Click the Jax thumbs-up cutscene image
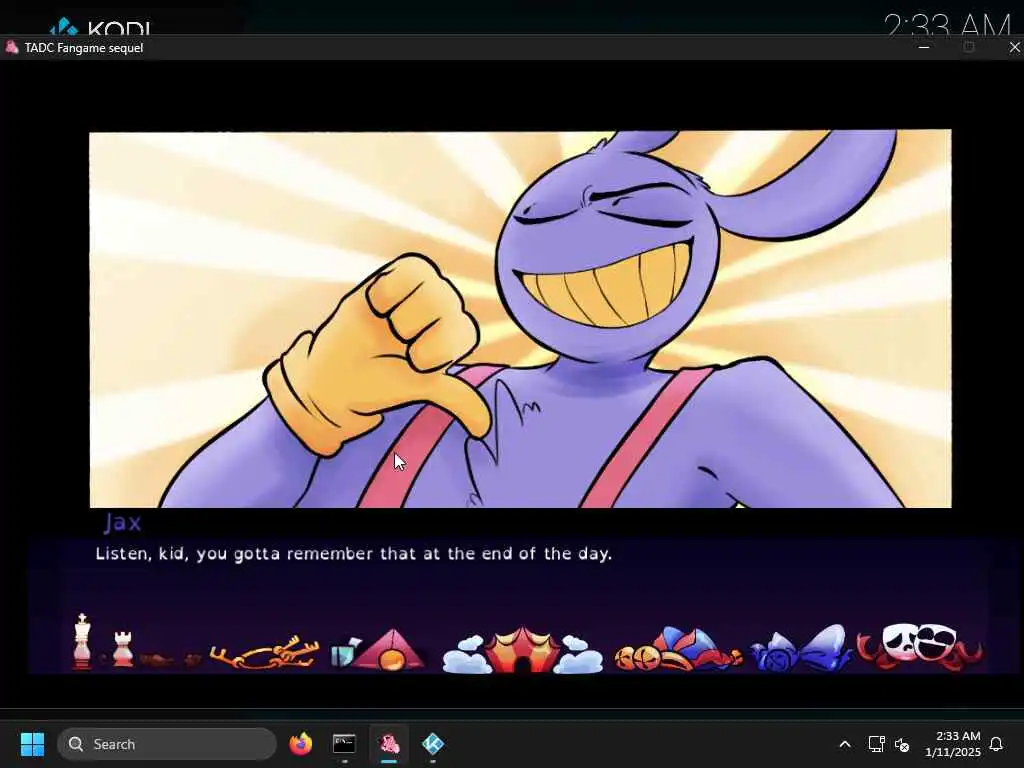This screenshot has height=768, width=1024. (x=520, y=319)
